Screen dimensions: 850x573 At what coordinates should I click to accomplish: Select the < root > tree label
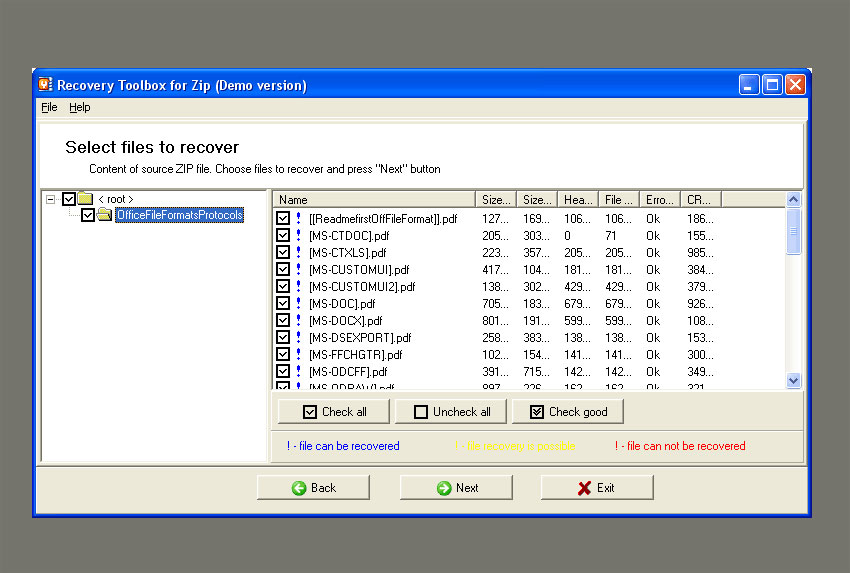click(115, 199)
